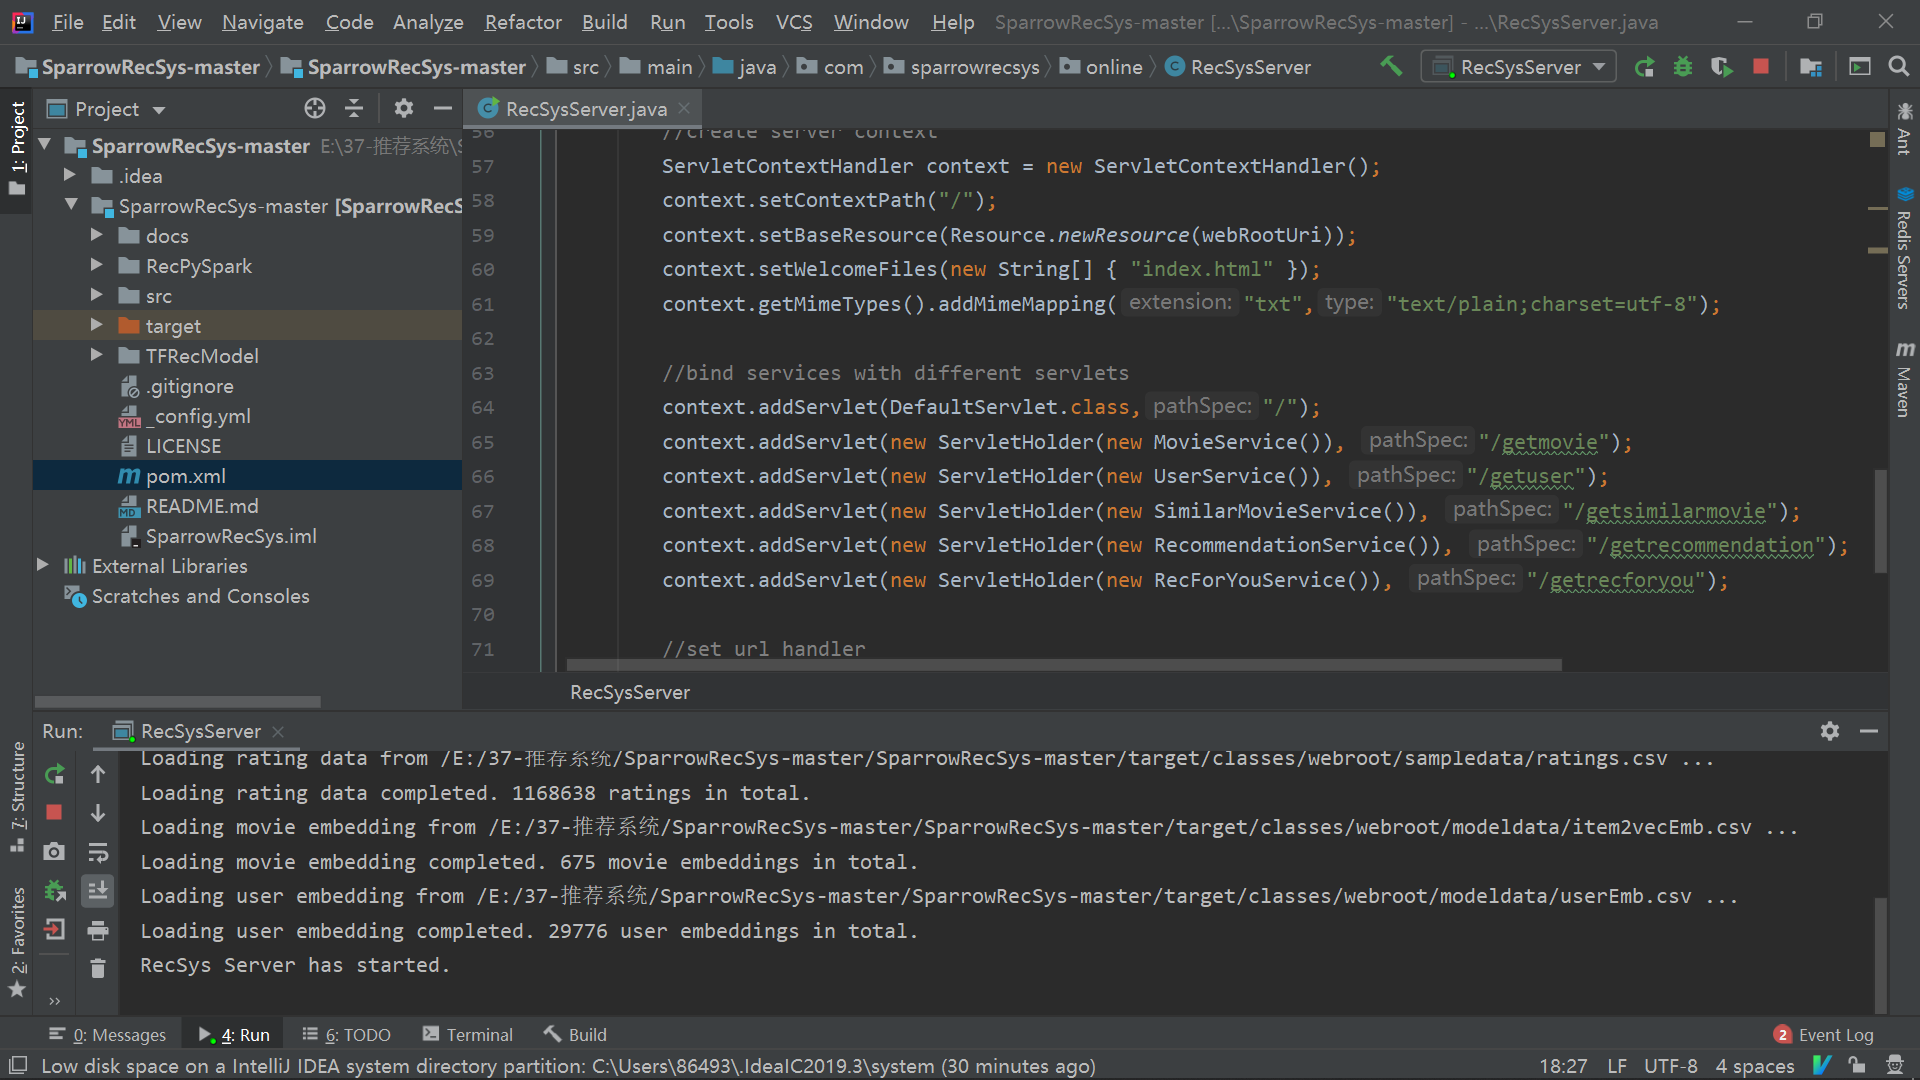The width and height of the screenshot is (1920, 1080).
Task: Open the Refactor menu
Action: click(523, 22)
